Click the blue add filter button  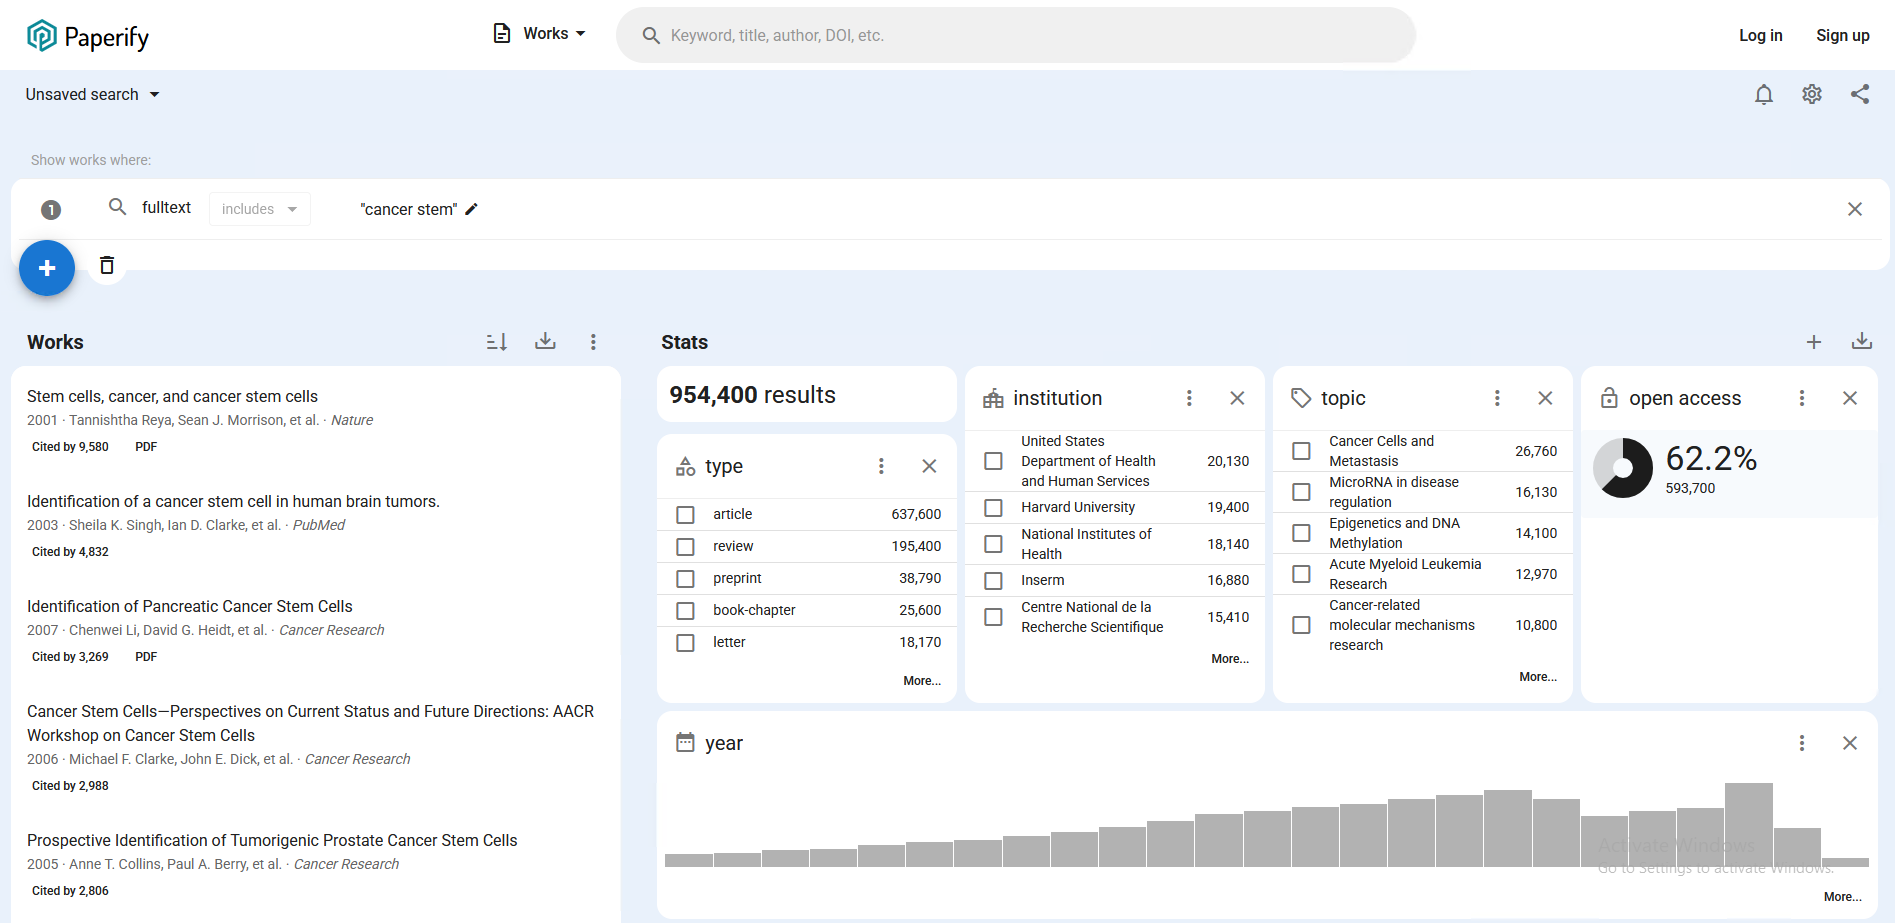pyautogui.click(x=47, y=268)
